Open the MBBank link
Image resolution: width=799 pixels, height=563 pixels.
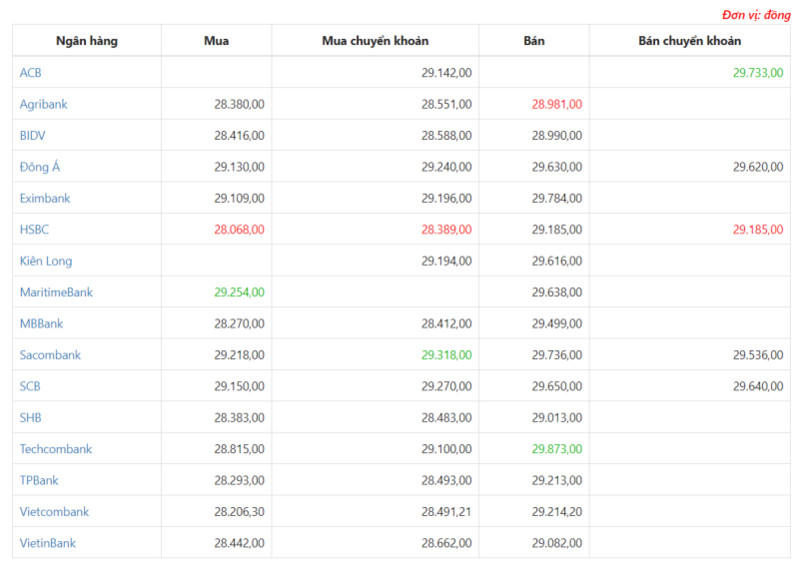pyautogui.click(x=41, y=324)
